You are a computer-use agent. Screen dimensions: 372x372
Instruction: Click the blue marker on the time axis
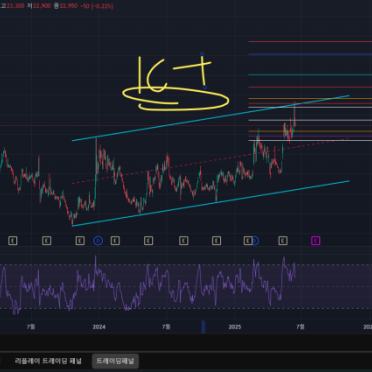pos(203,327)
